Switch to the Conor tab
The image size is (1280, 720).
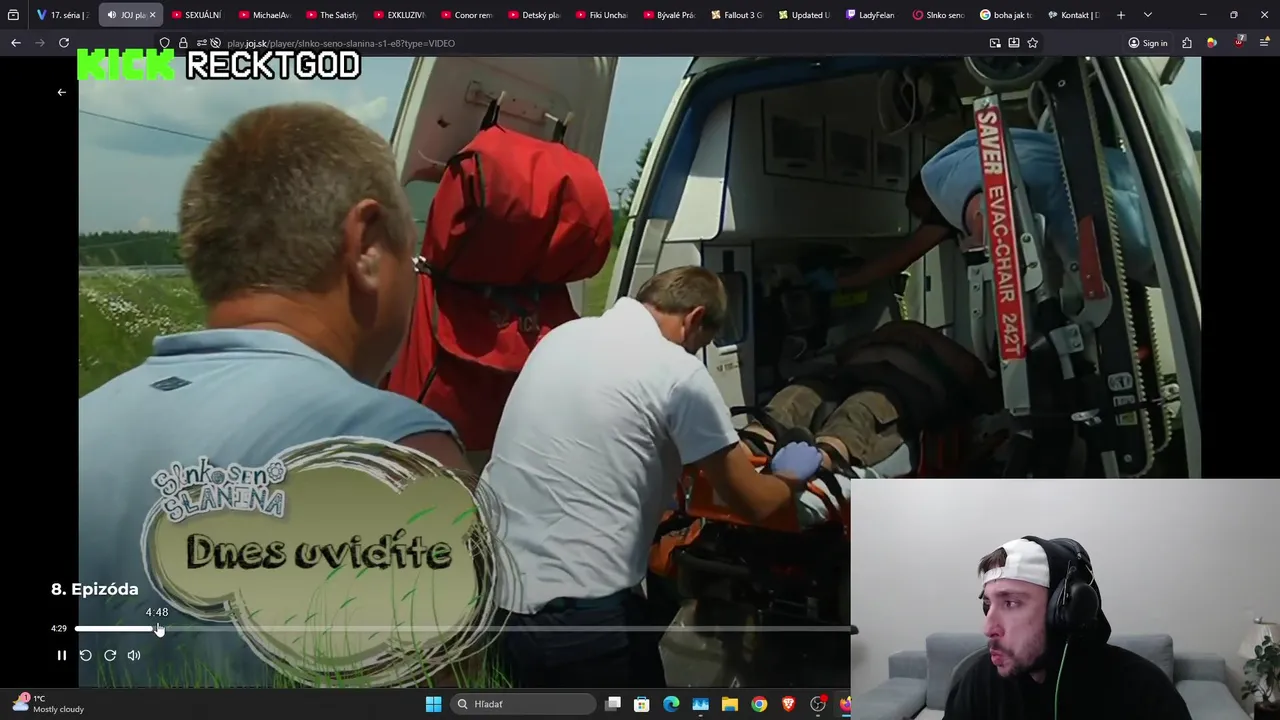pos(466,15)
